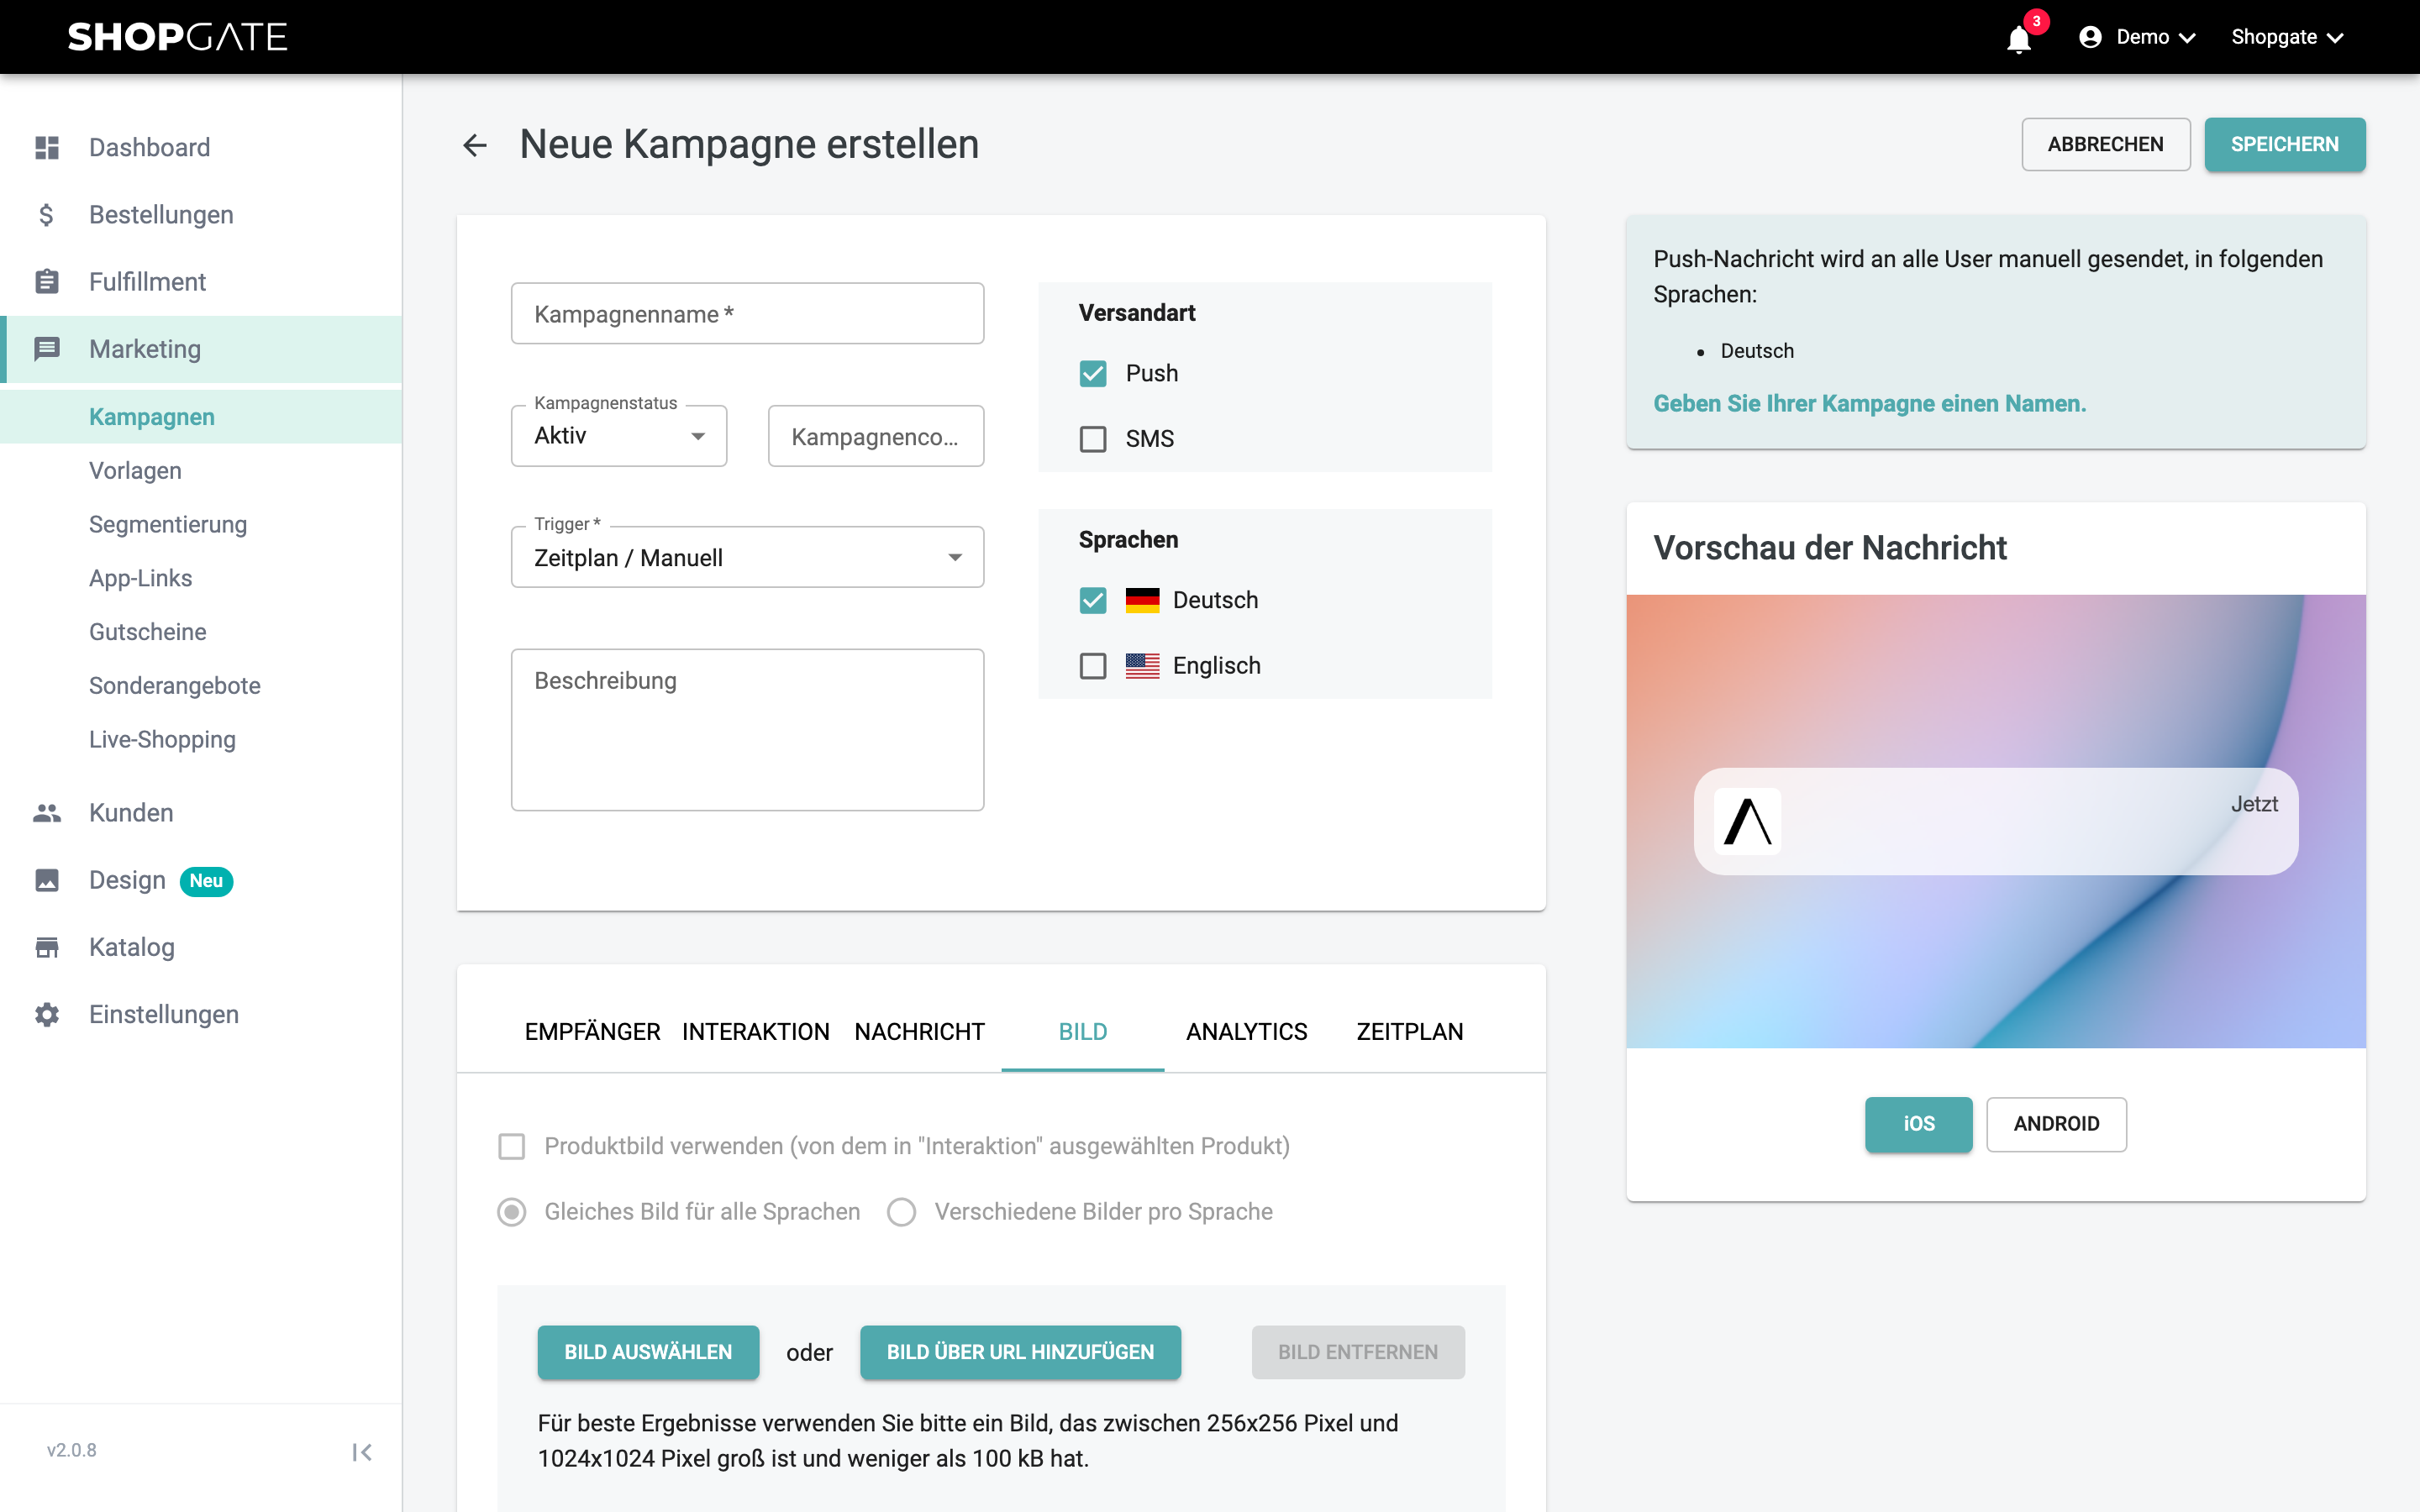The height and width of the screenshot is (1512, 2420).
Task: Uncheck the Push checkbox
Action: click(x=1093, y=374)
